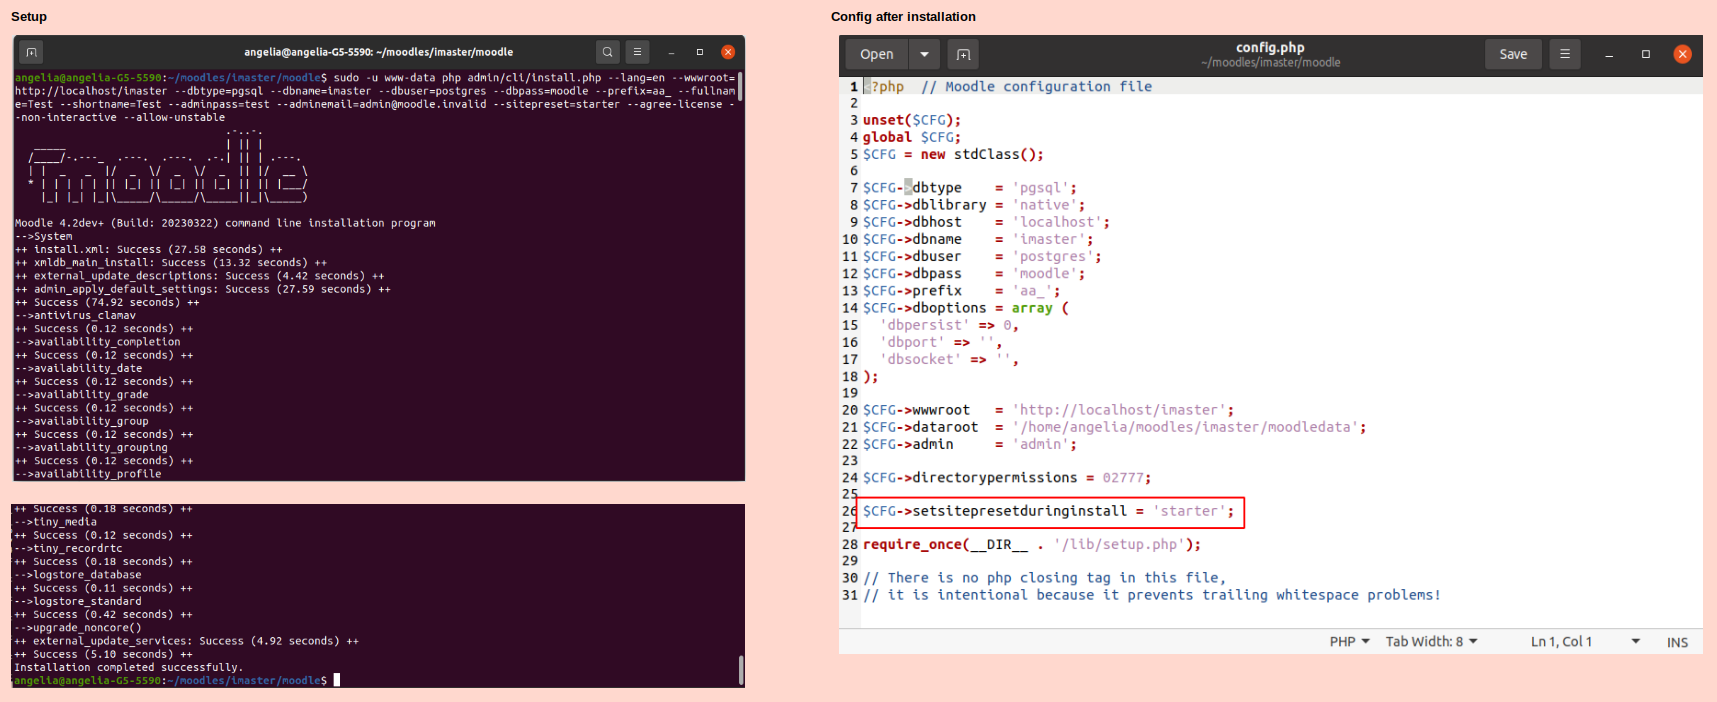The image size is (1717, 702).
Task: Open the Ln 1, Col 1 position dropdown
Action: tap(1585, 642)
